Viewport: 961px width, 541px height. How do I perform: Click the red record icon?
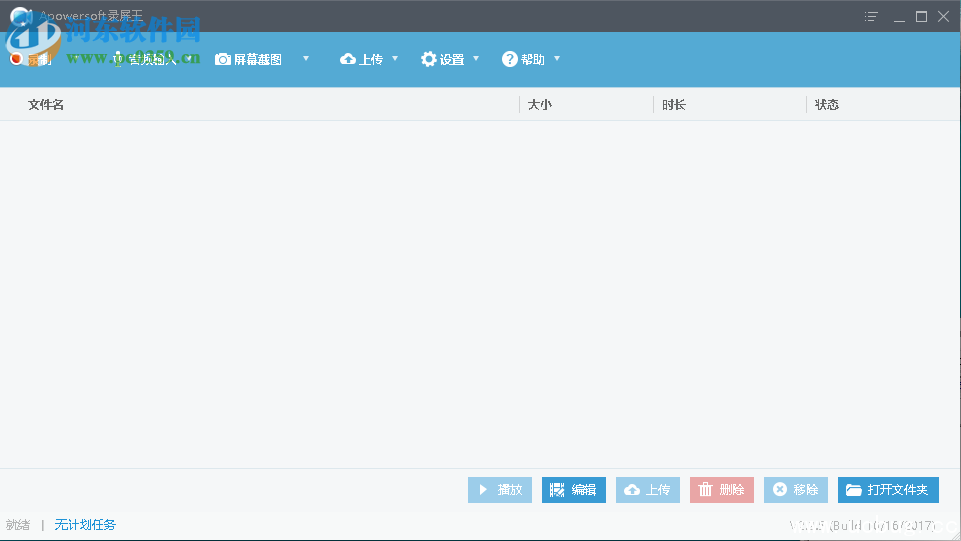click(x=16, y=59)
